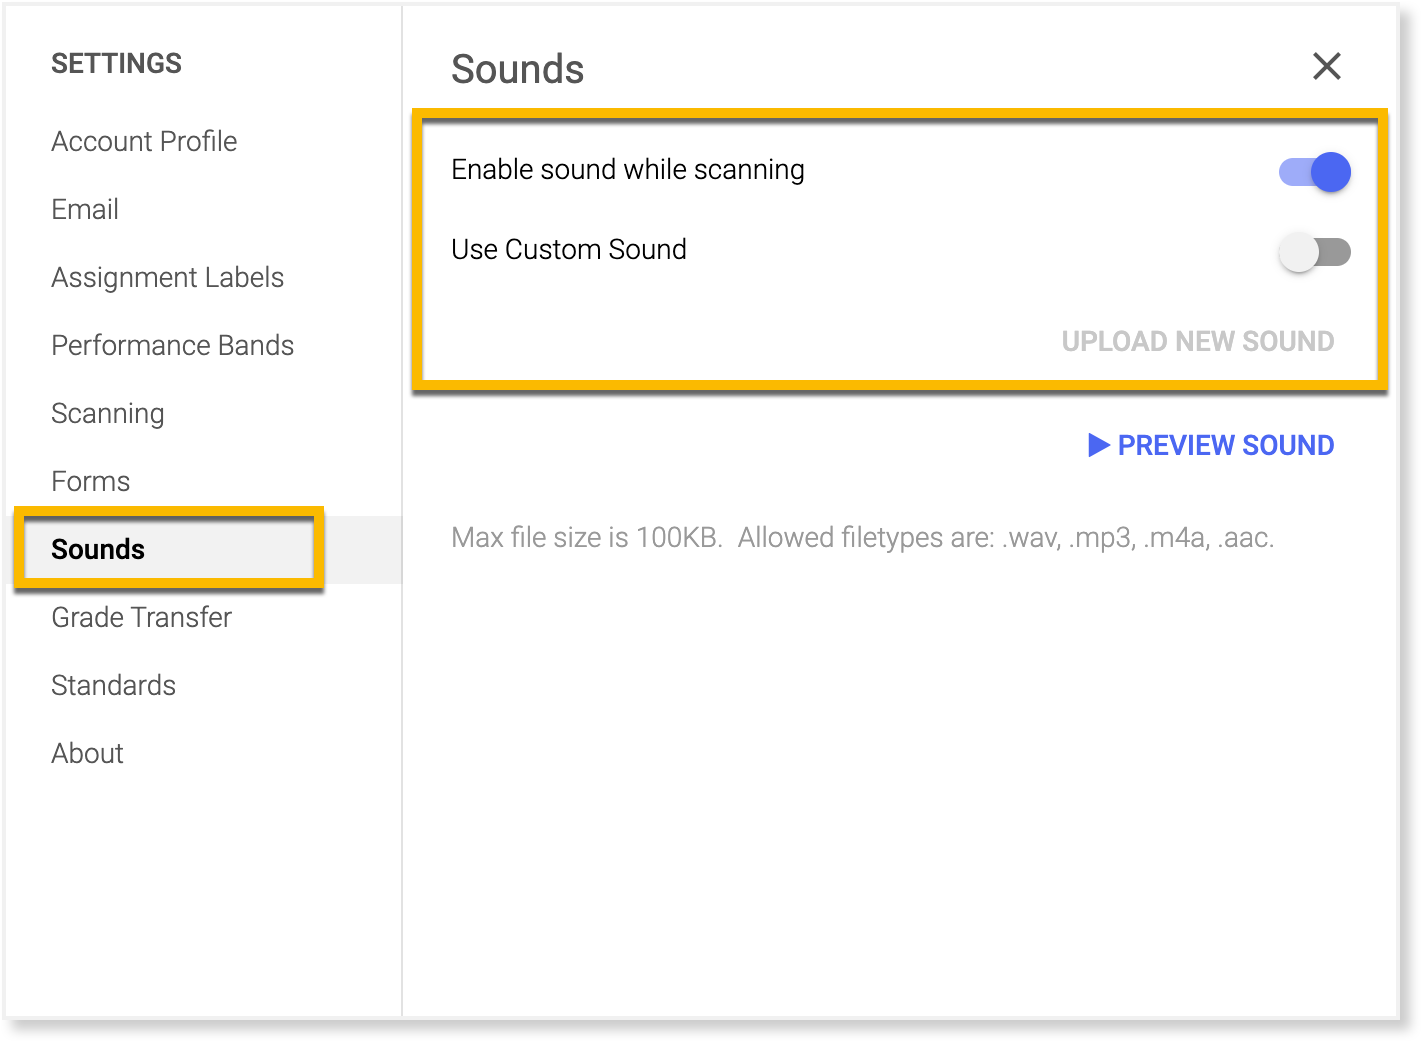This screenshot has width=1422, height=1042.
Task: Close the Sounds settings dialog
Action: point(1326,67)
